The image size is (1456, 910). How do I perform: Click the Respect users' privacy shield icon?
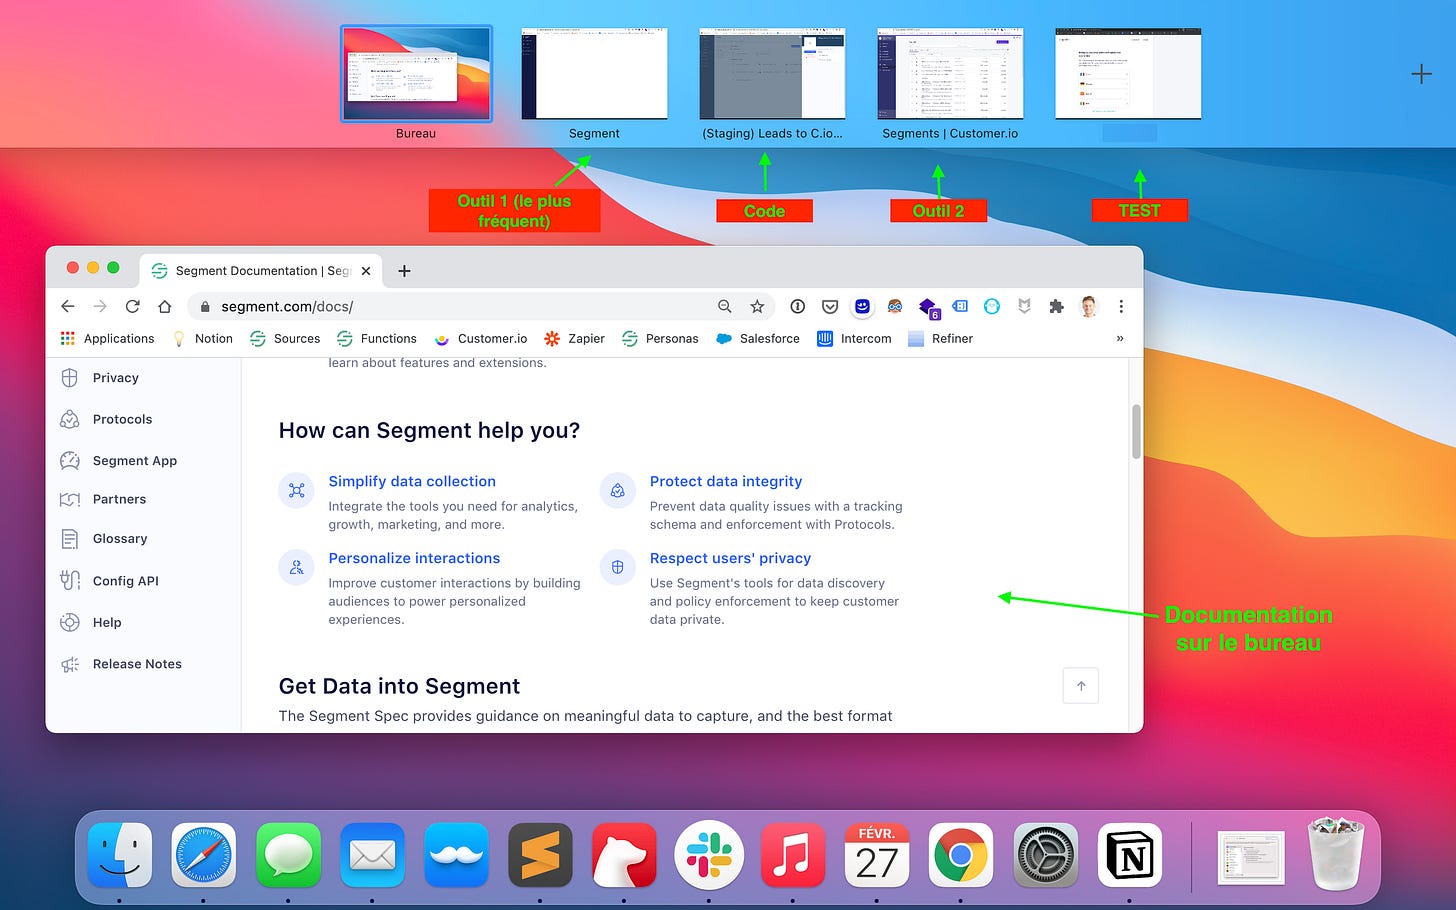617,567
